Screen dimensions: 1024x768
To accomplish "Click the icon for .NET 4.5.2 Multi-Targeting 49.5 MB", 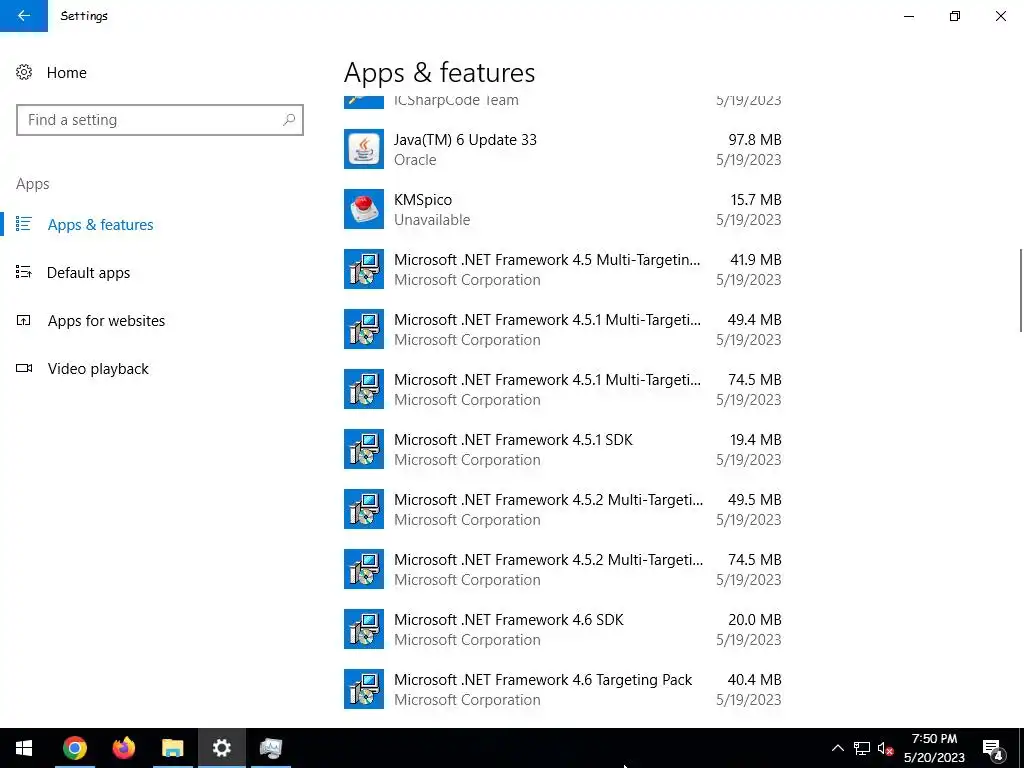I will [364, 509].
